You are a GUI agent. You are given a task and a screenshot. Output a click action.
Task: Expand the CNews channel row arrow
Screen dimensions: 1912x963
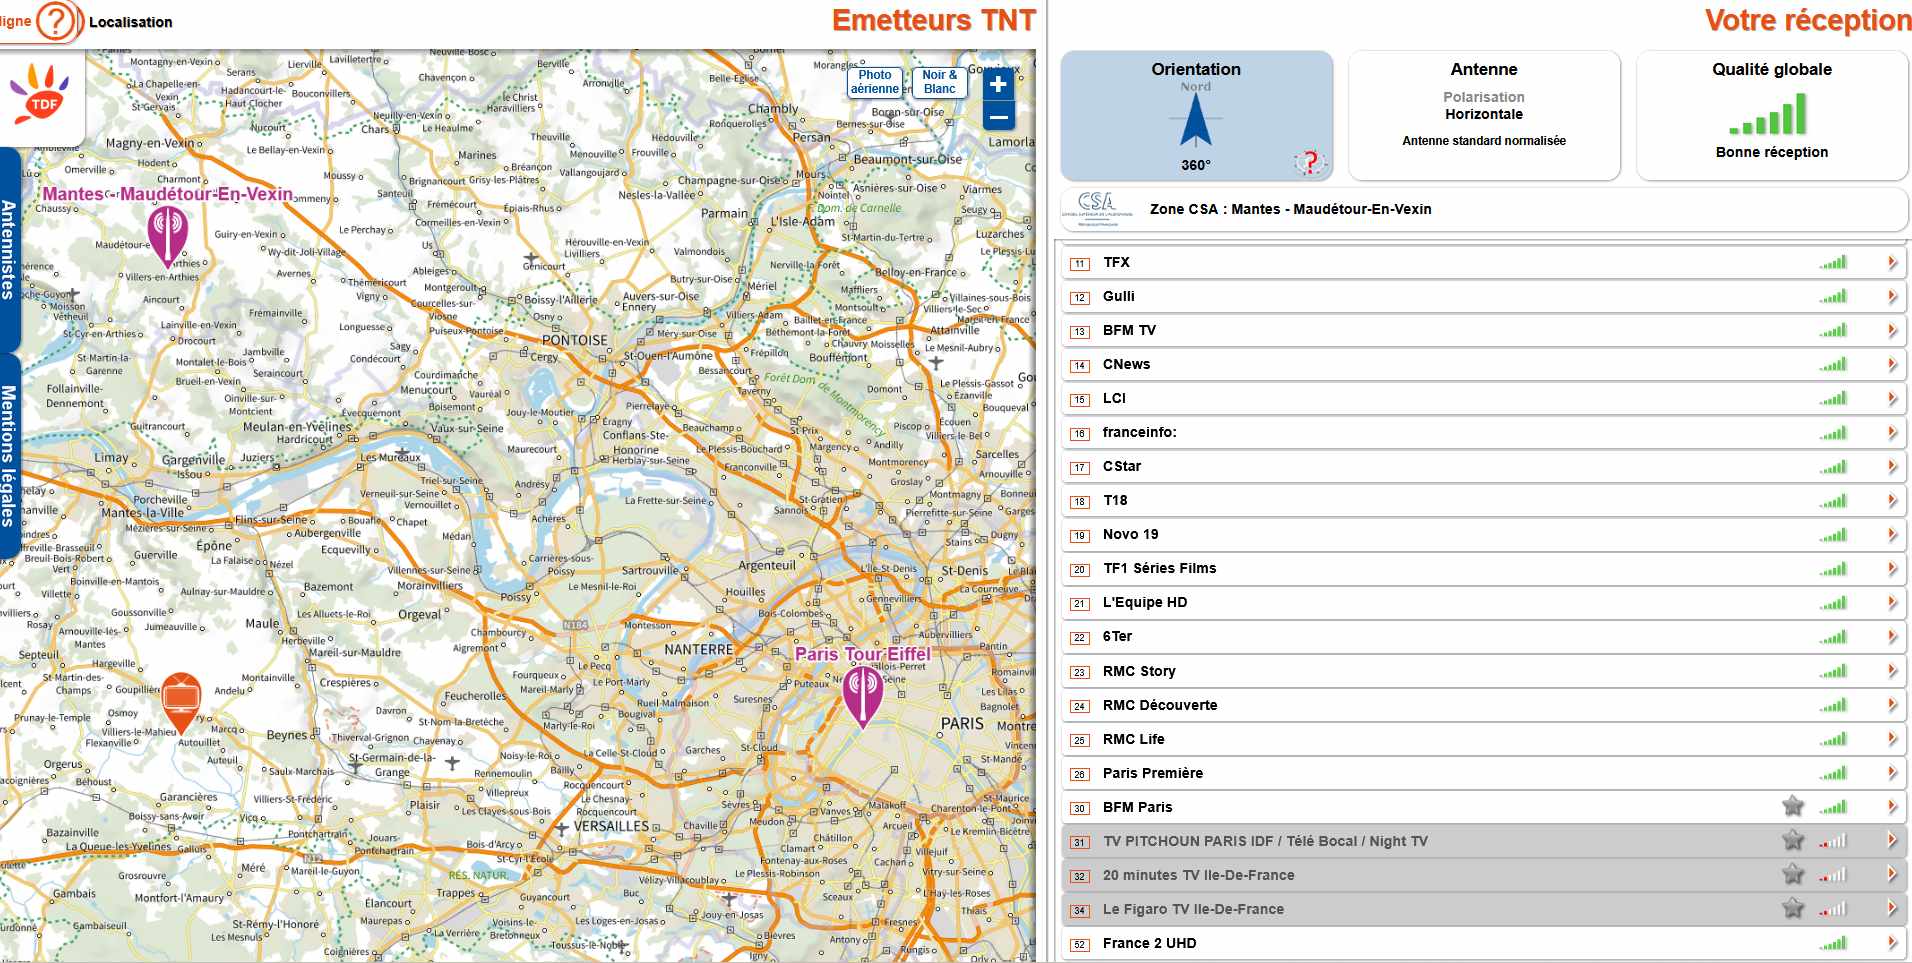pos(1892,364)
